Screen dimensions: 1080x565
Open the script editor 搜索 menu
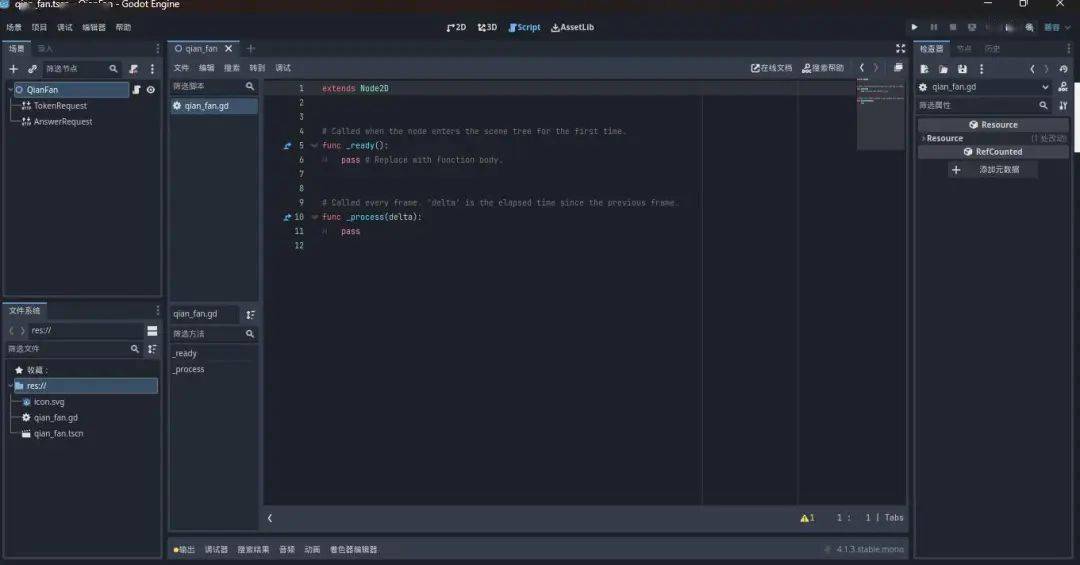click(x=231, y=68)
